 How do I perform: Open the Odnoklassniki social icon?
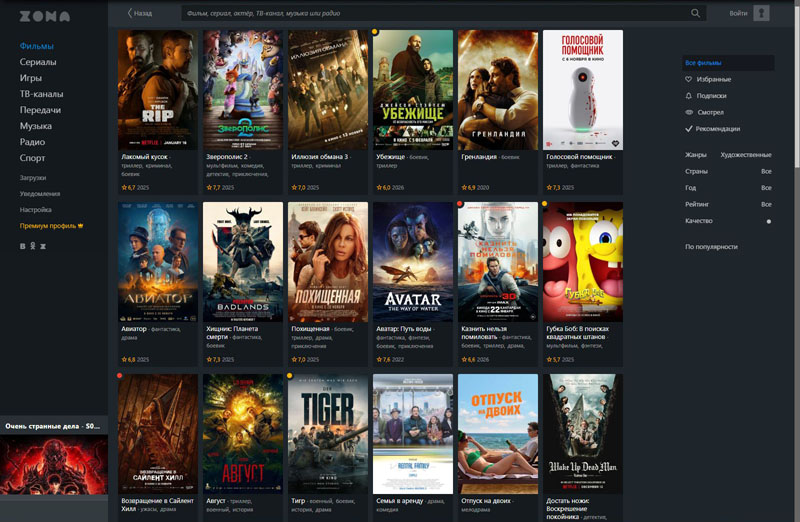click(33, 245)
